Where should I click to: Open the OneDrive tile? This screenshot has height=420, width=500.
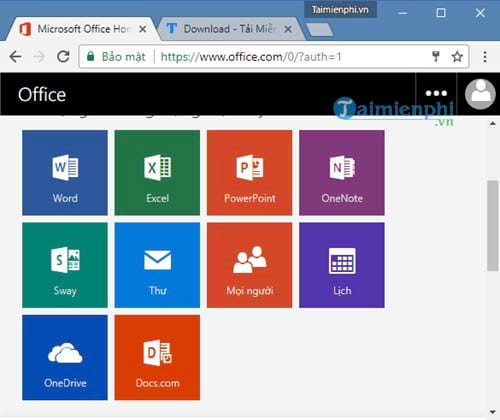coord(65,358)
